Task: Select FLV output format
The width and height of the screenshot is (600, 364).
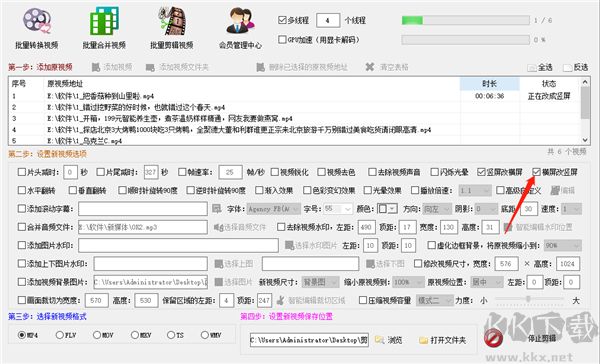Action: point(59,335)
